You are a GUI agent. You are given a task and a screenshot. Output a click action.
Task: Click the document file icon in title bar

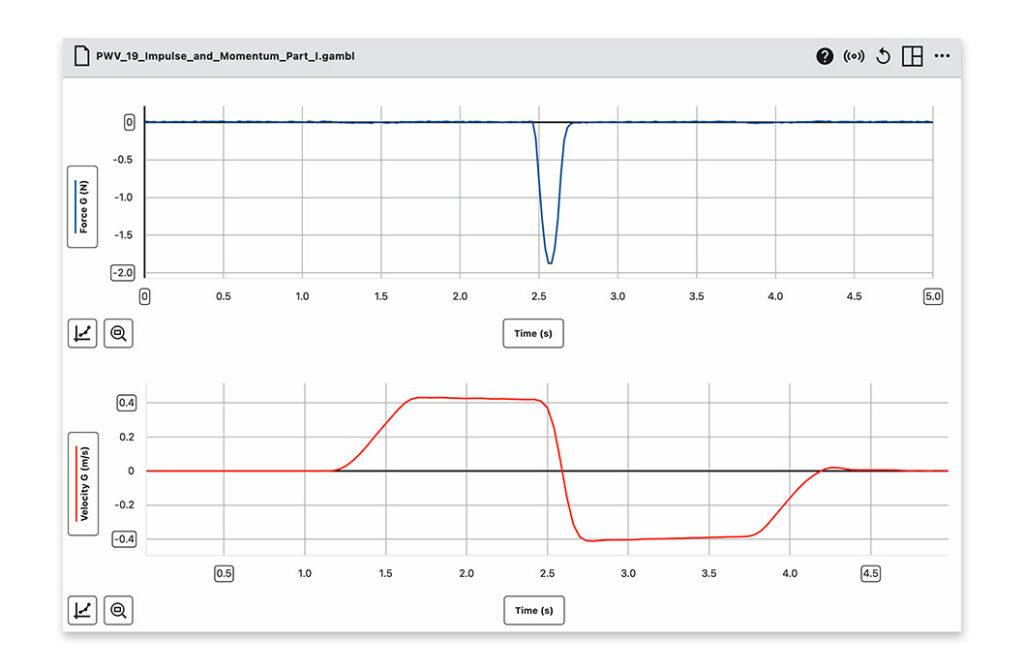82,56
